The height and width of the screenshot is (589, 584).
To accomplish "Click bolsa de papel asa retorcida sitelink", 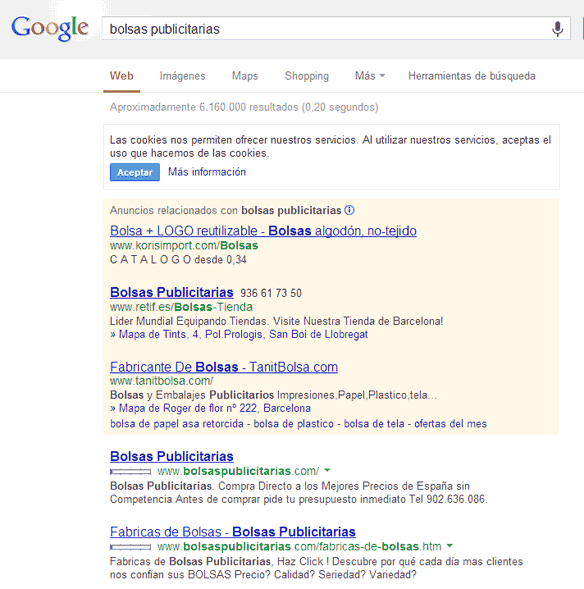I will click(177, 424).
